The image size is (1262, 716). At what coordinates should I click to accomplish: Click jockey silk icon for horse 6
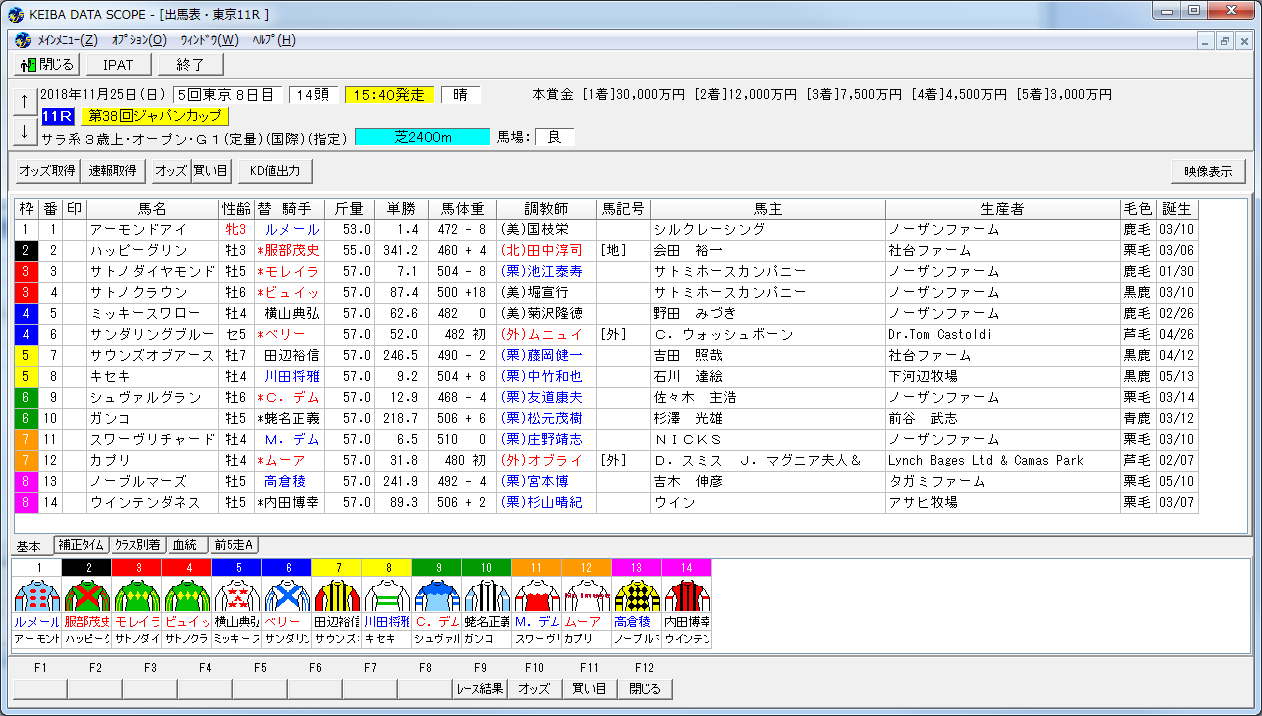(x=287, y=596)
